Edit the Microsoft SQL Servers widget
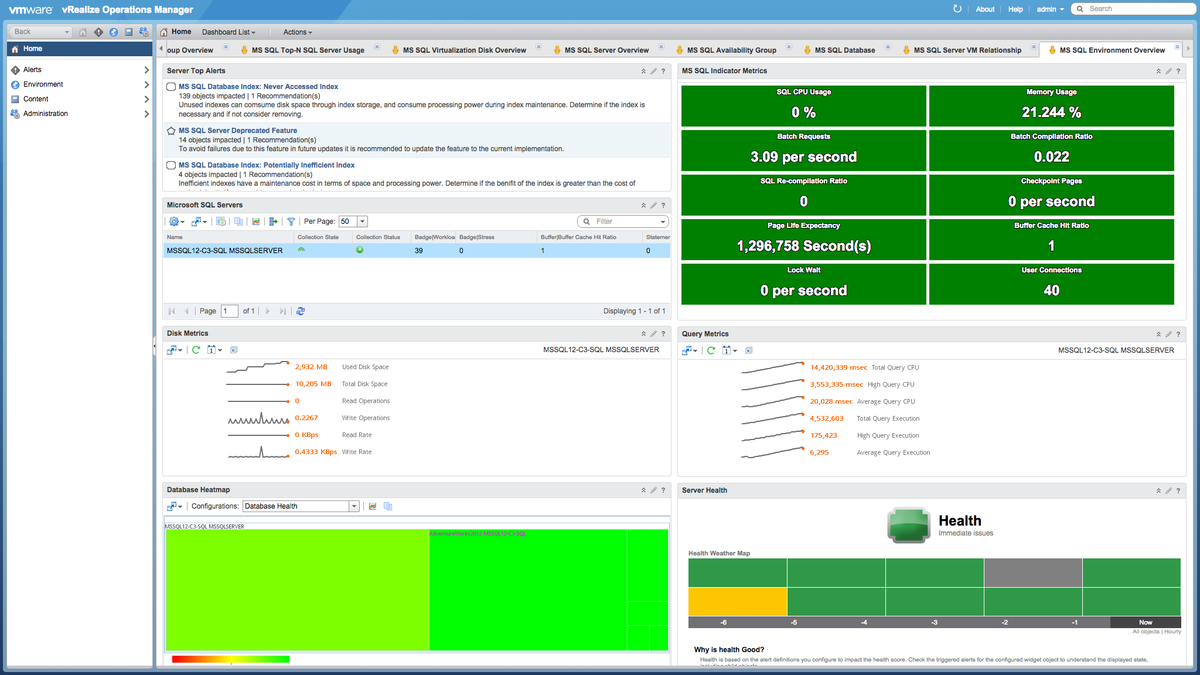This screenshot has height=675, width=1200. (653, 205)
